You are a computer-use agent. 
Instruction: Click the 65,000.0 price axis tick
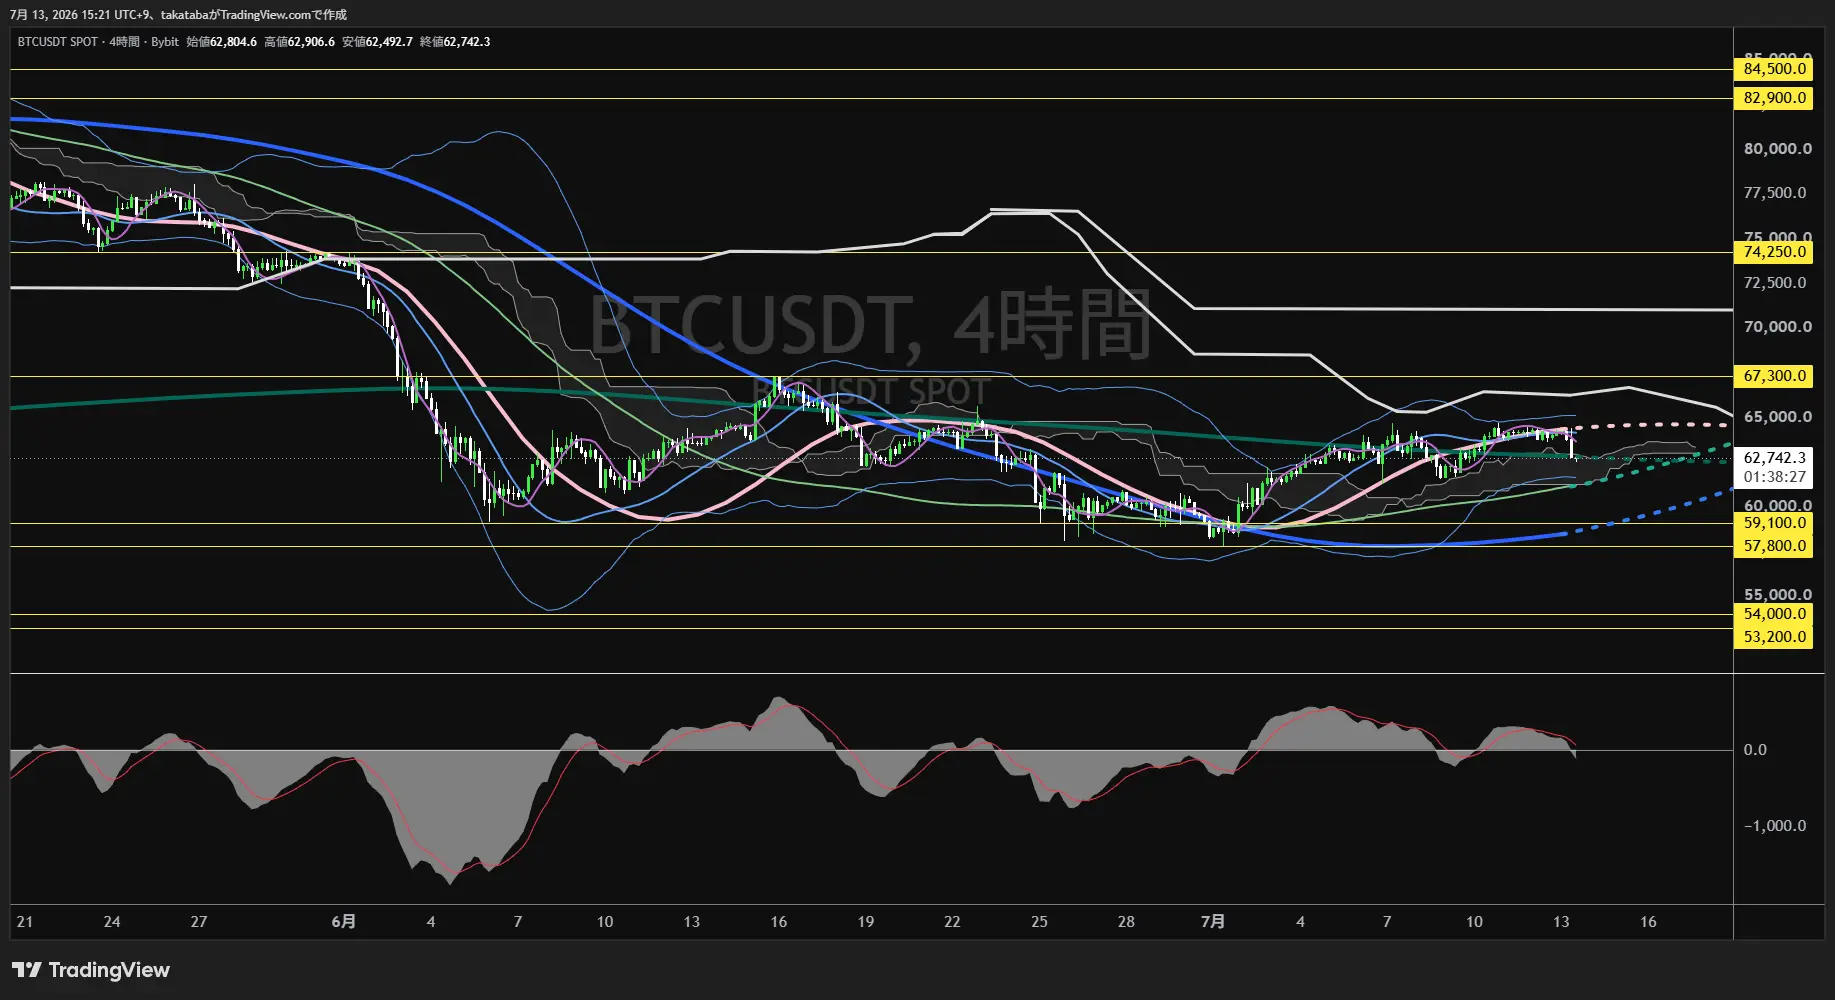click(x=1777, y=417)
